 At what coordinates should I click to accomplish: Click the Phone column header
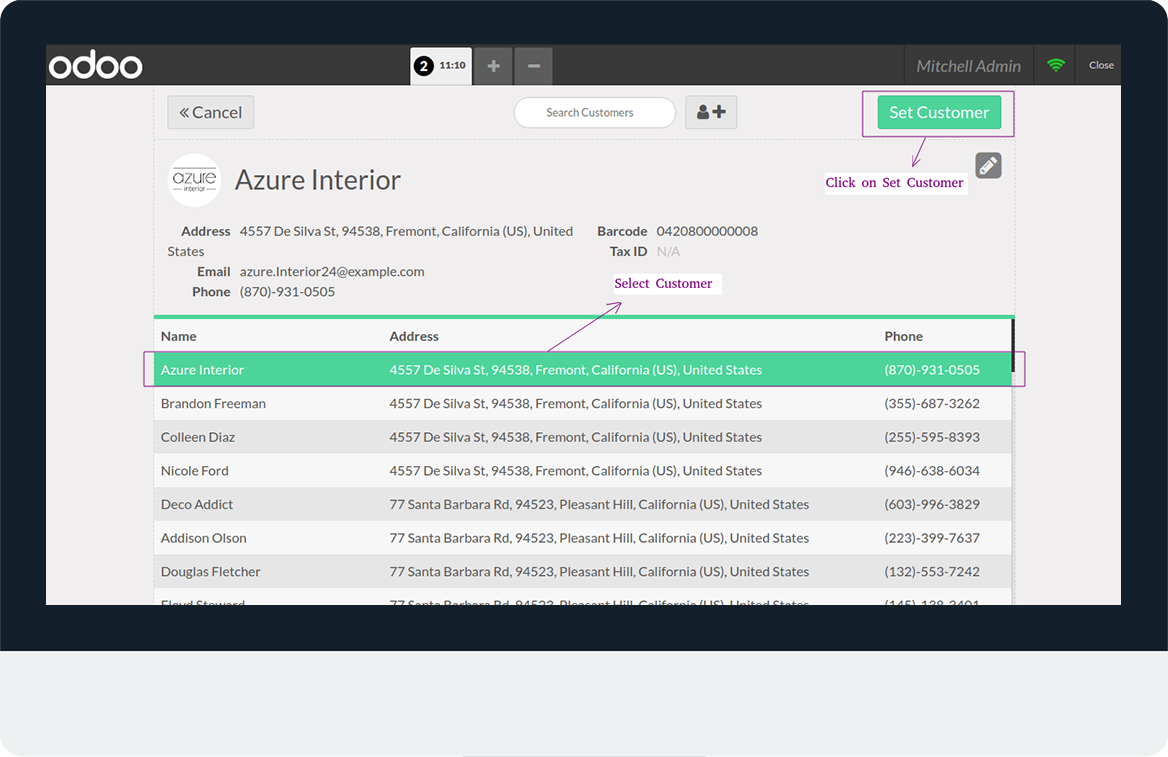(x=904, y=336)
